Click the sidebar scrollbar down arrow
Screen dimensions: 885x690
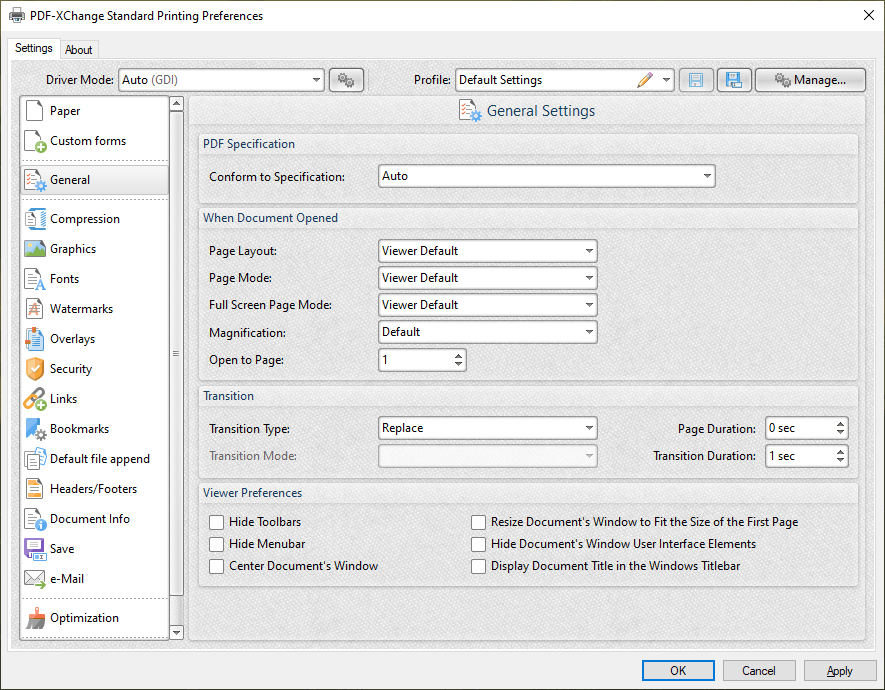pos(176,632)
